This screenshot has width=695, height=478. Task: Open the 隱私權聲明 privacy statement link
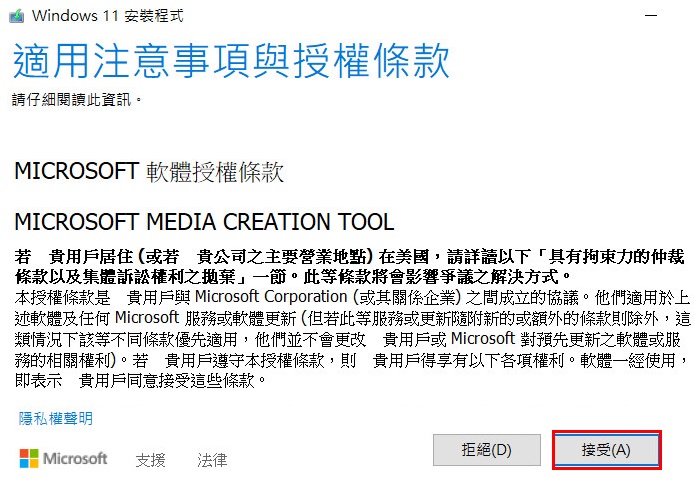click(x=55, y=418)
